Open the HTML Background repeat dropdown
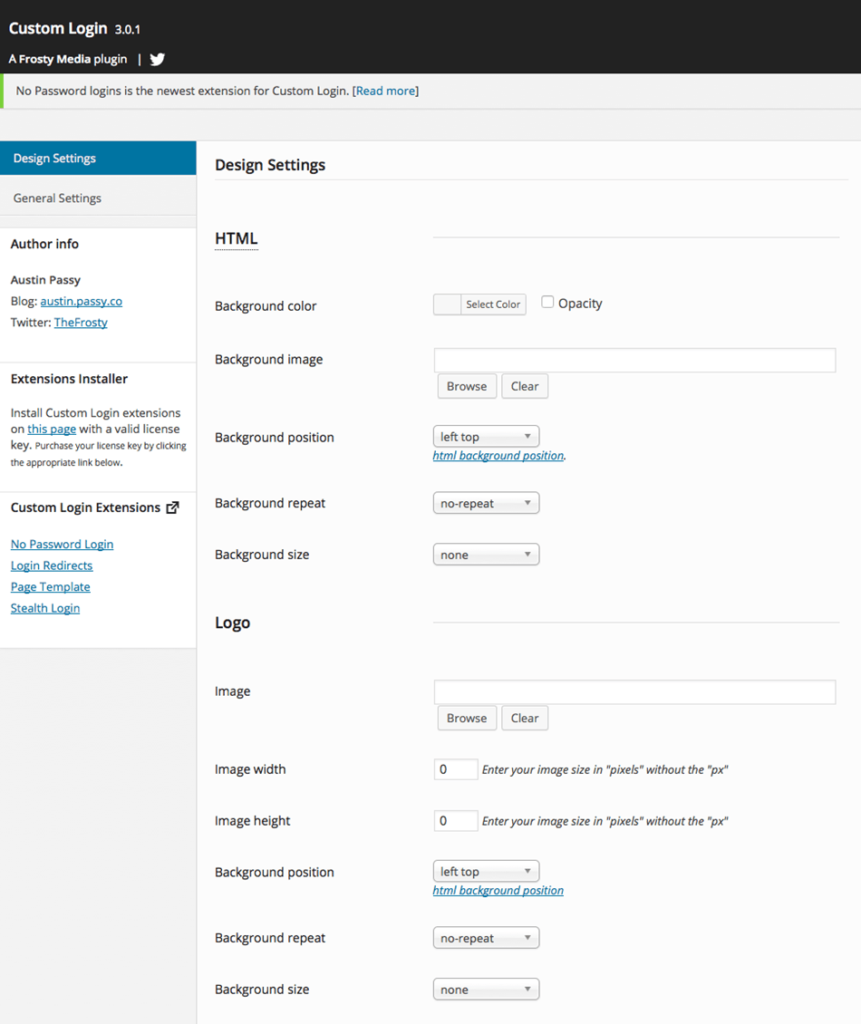 [x=485, y=503]
